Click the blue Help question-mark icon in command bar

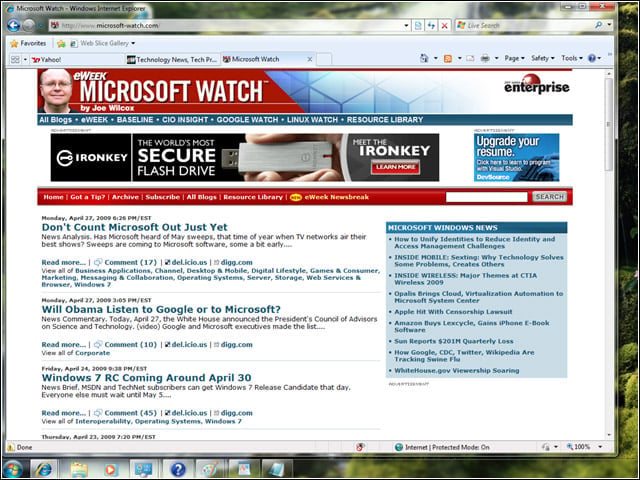[x=591, y=58]
